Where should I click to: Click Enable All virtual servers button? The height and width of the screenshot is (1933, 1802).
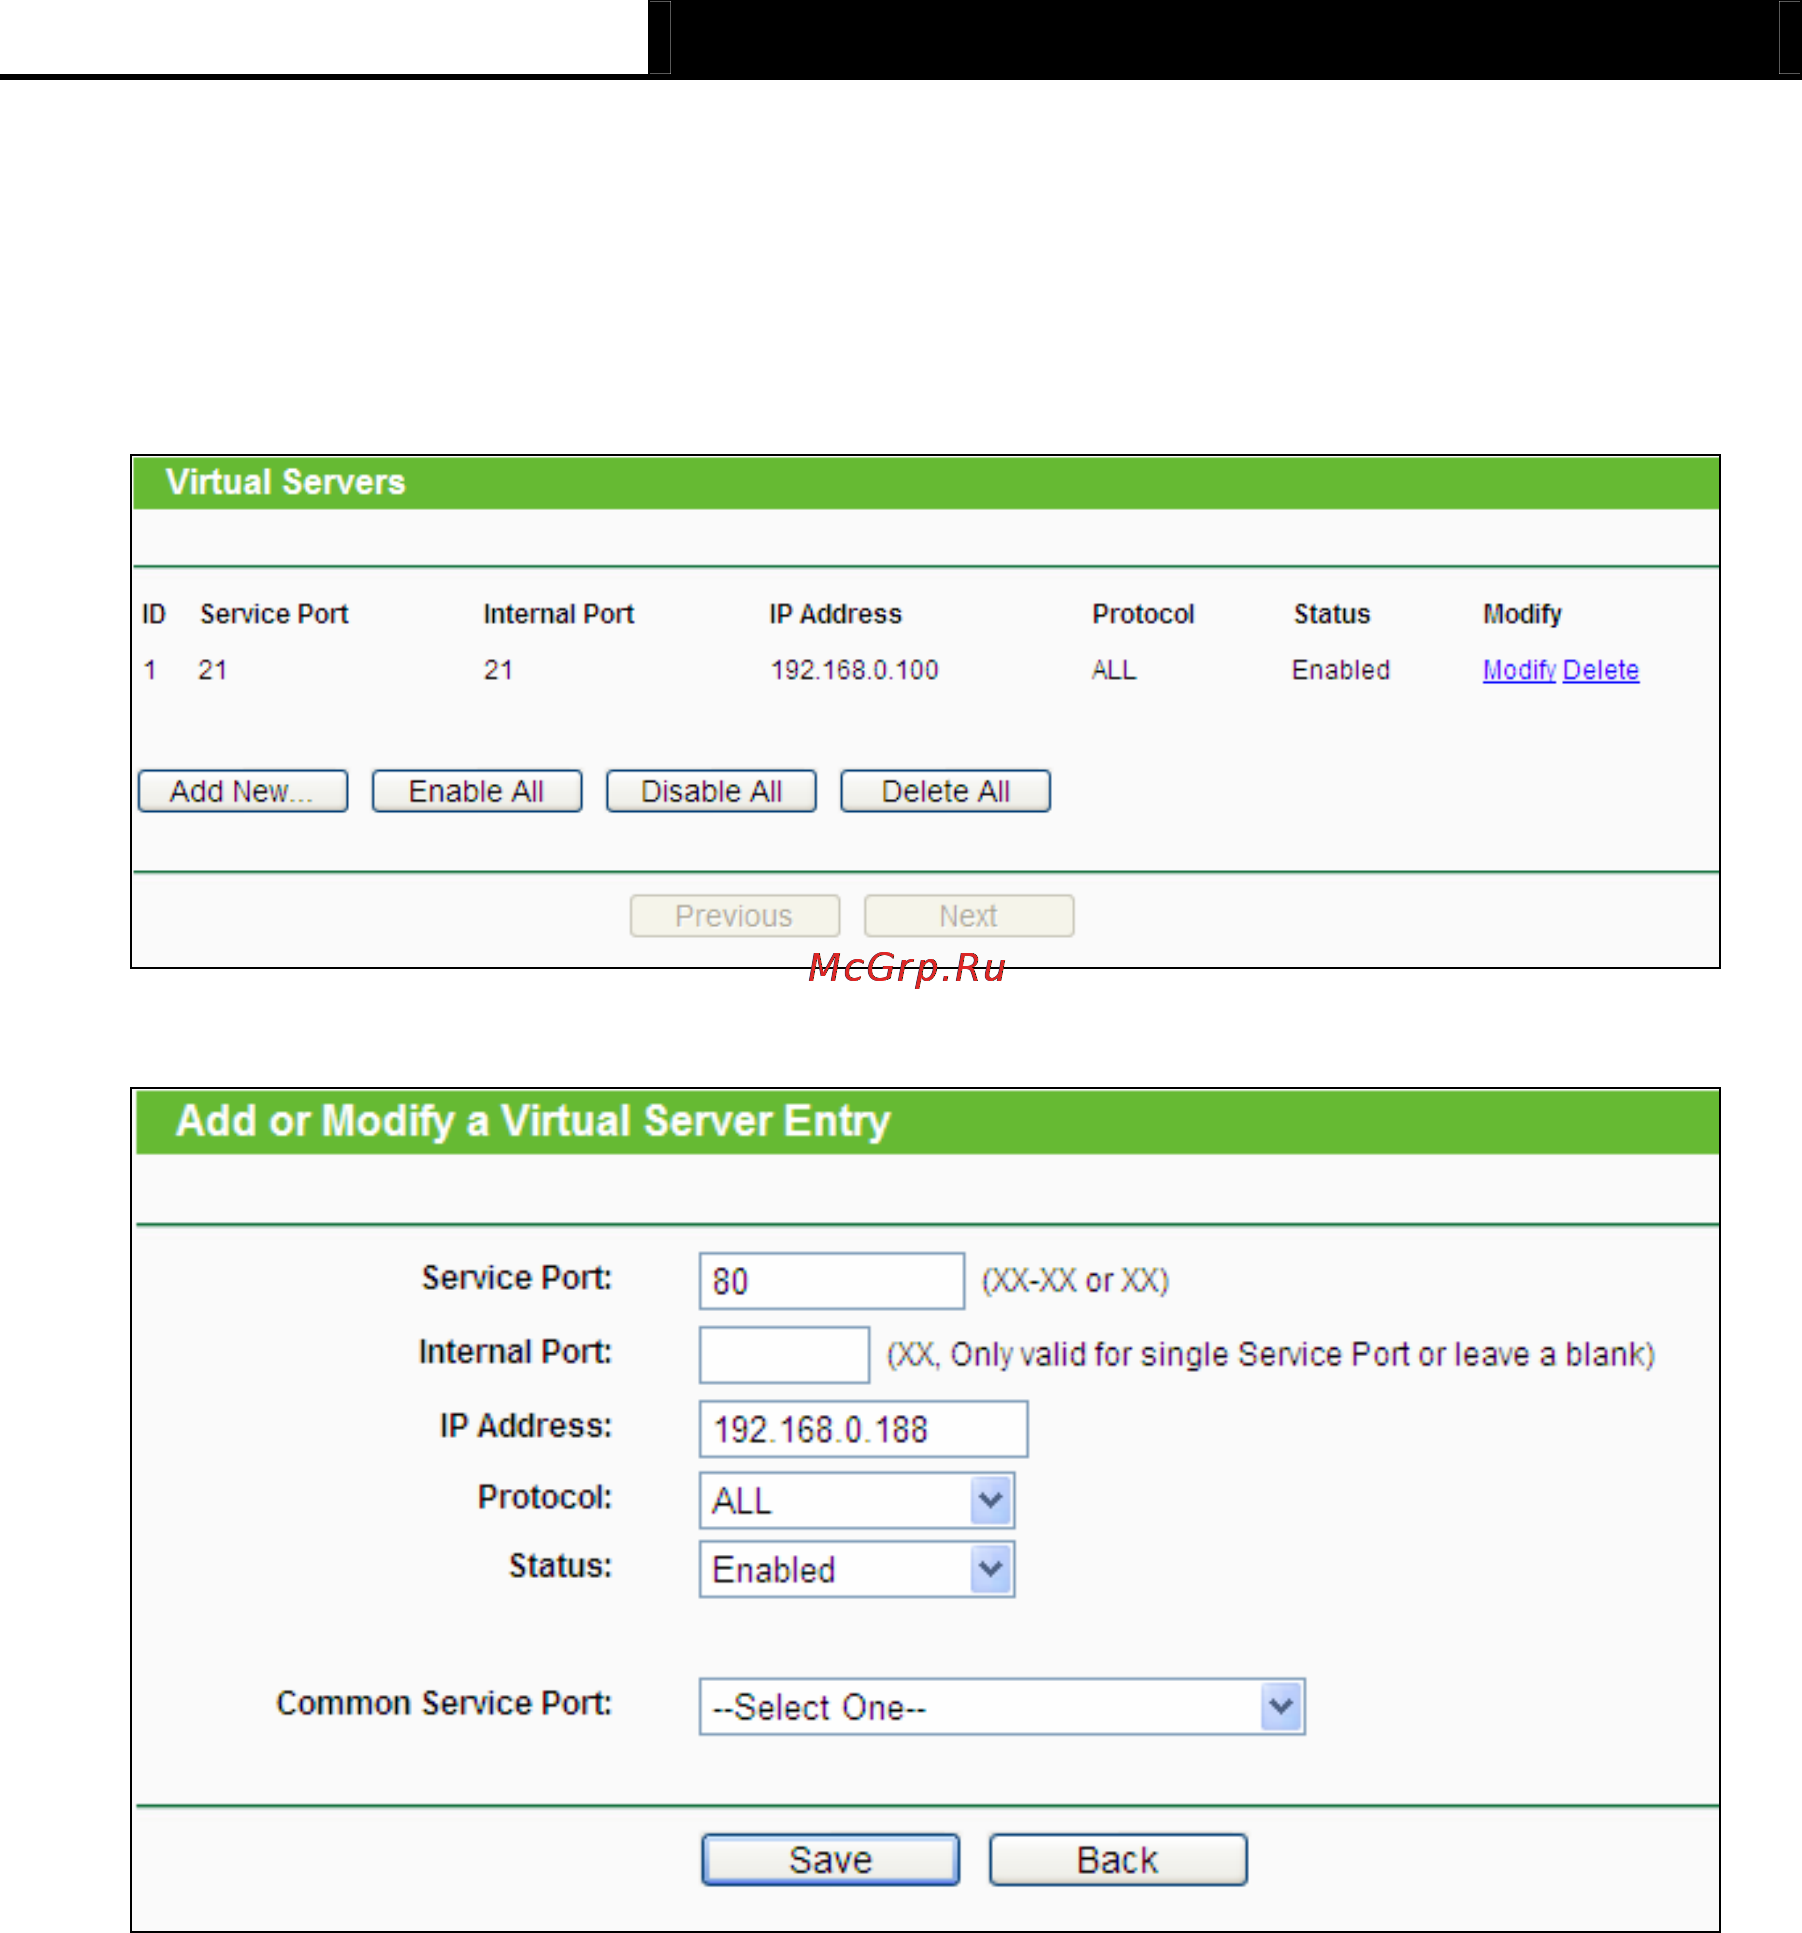477,791
